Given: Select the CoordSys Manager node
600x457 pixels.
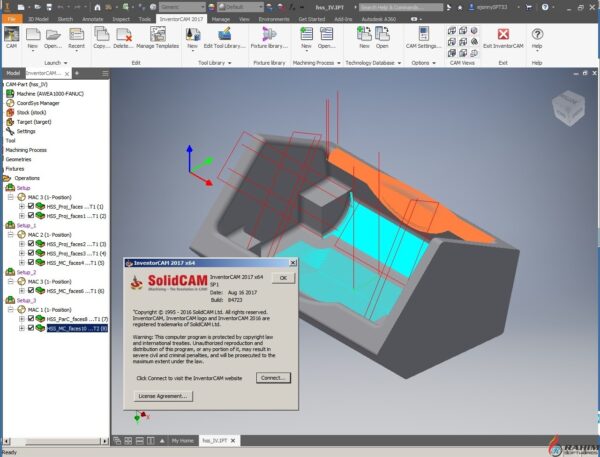Looking at the screenshot, I should (x=38, y=103).
